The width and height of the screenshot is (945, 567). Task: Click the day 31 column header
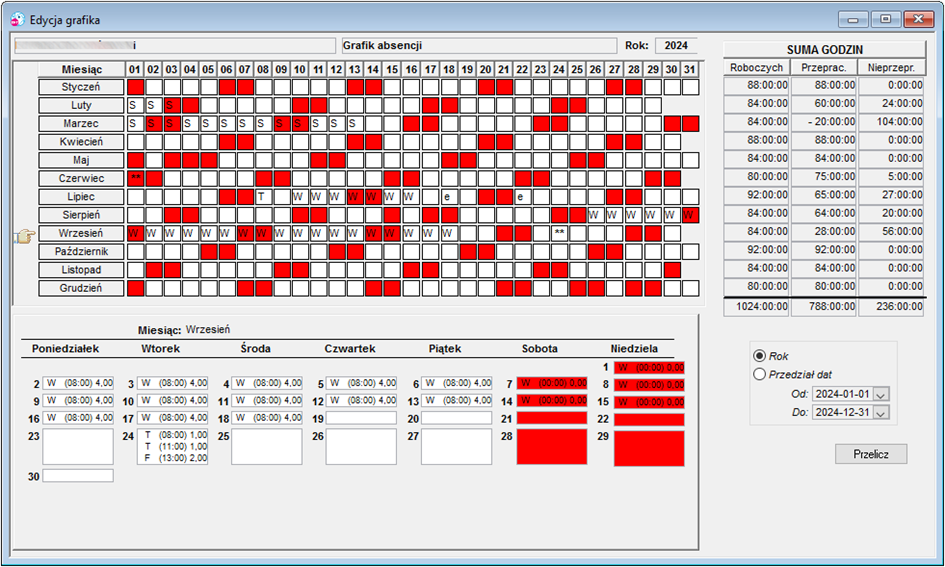690,69
